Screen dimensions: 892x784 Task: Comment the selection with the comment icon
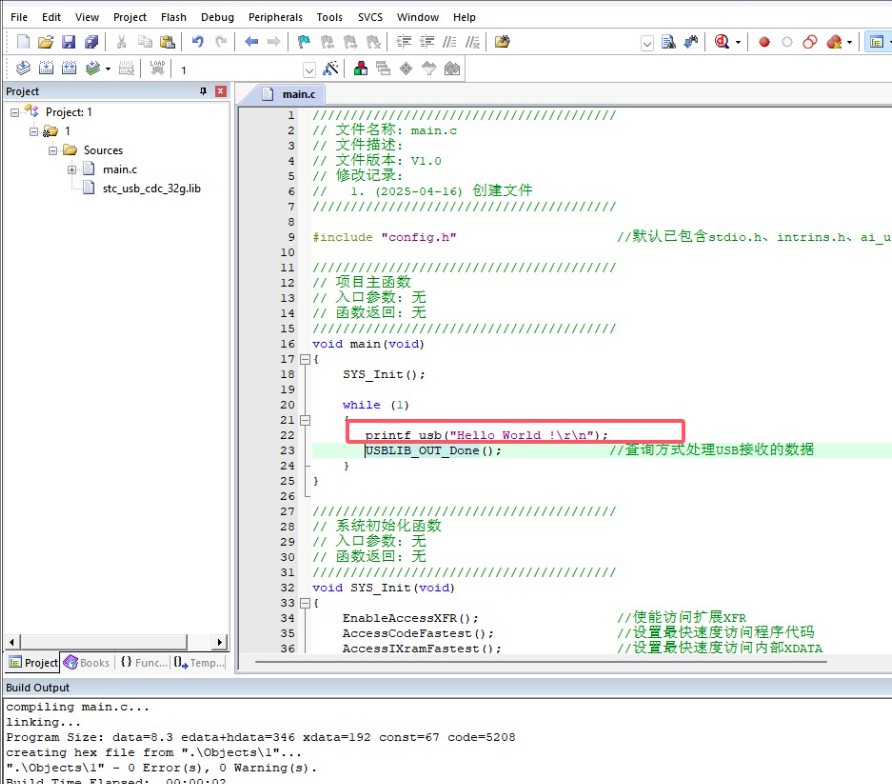click(449, 42)
